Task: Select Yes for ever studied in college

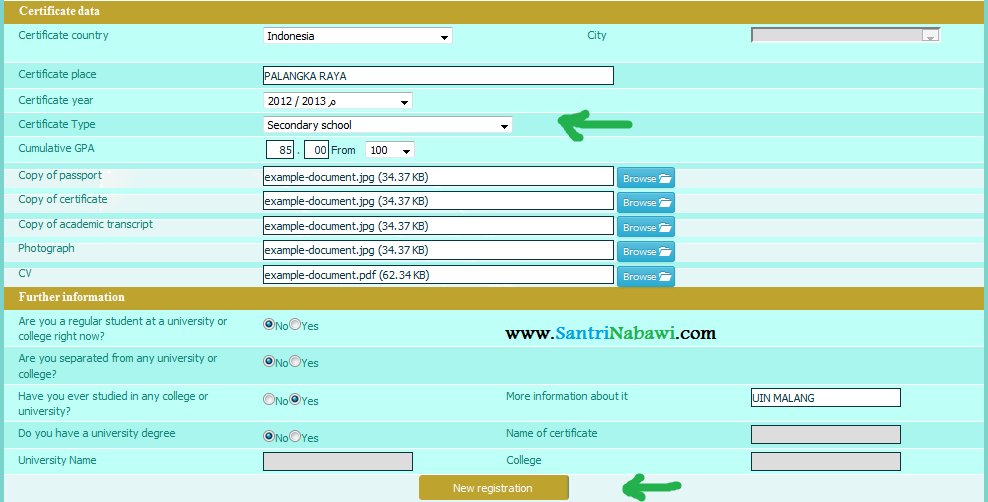Action: point(295,399)
